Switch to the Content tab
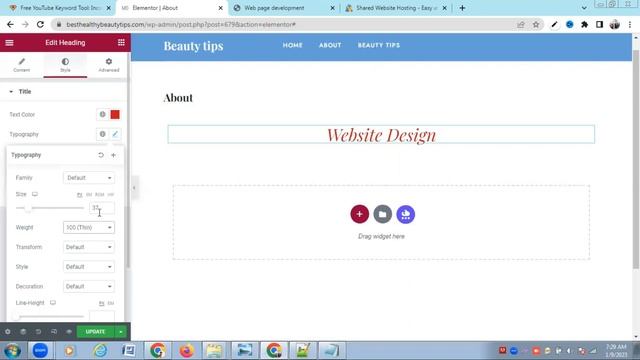This screenshot has height=360, width=640. 22,65
